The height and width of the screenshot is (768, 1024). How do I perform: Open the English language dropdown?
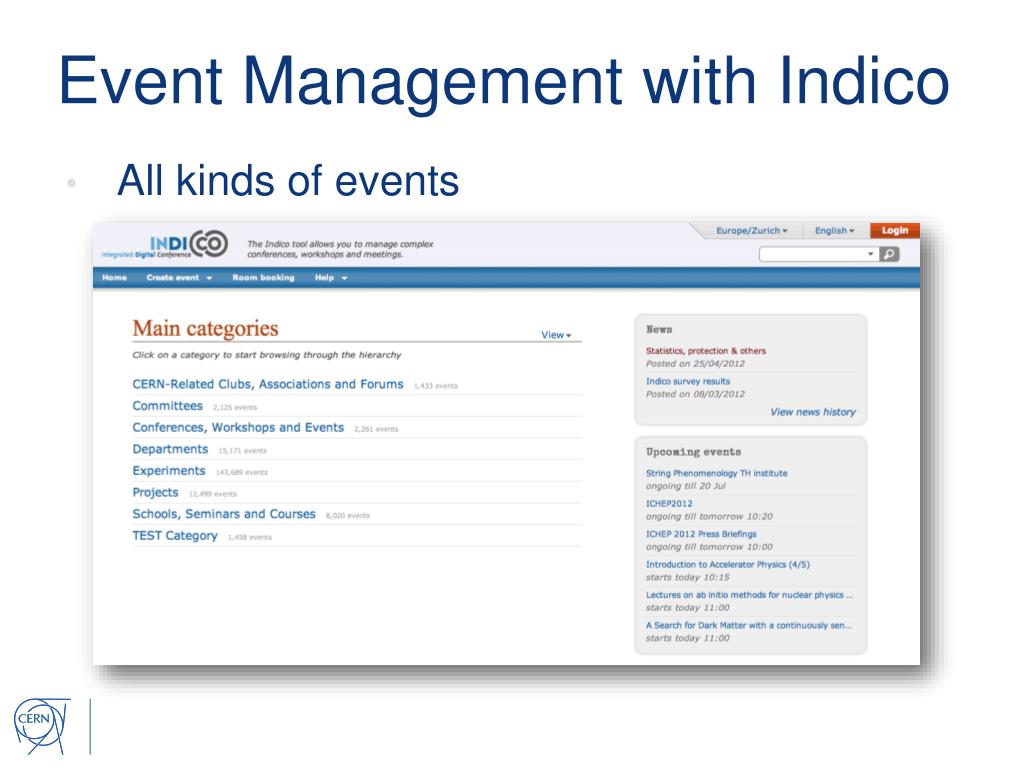coord(834,231)
